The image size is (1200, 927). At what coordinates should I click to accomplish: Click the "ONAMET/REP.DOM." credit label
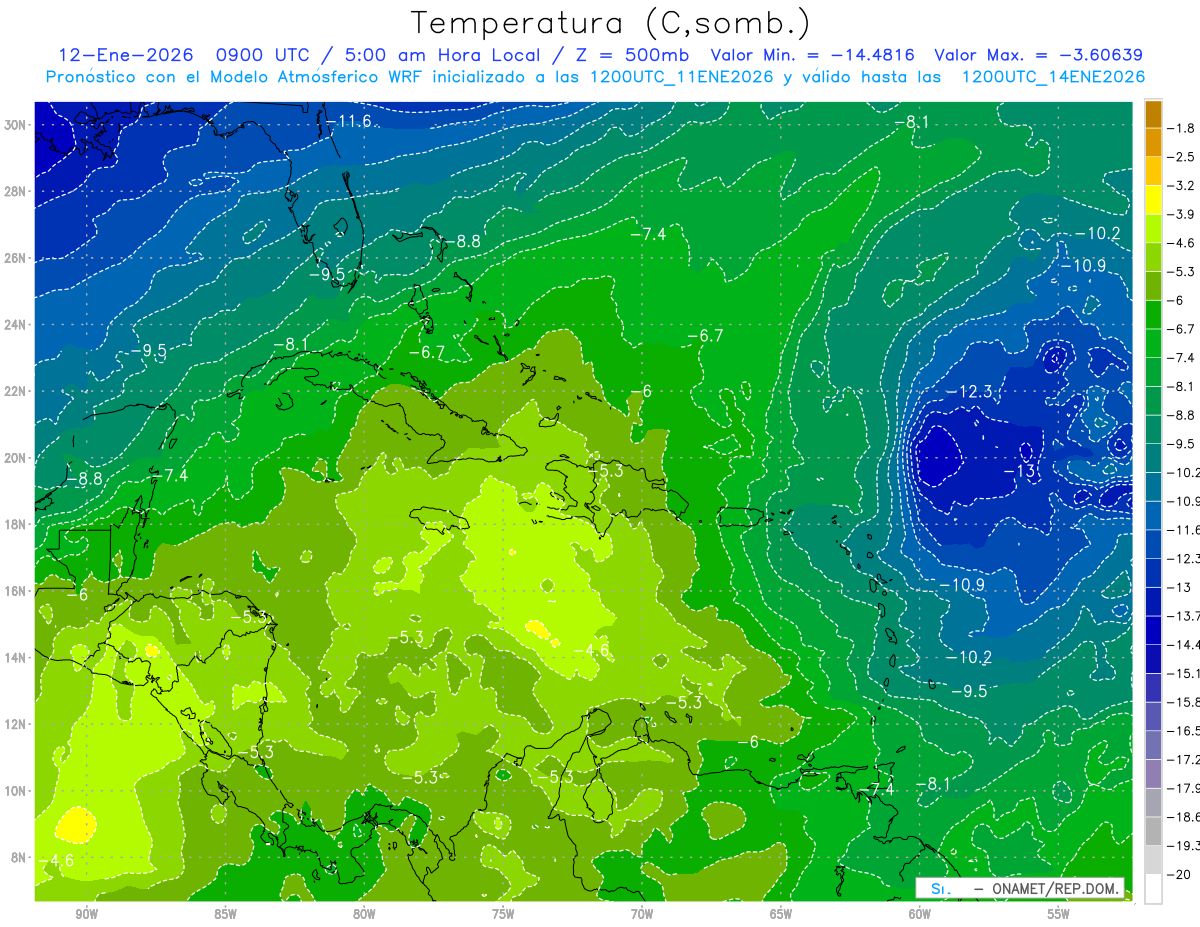pos(1055,888)
